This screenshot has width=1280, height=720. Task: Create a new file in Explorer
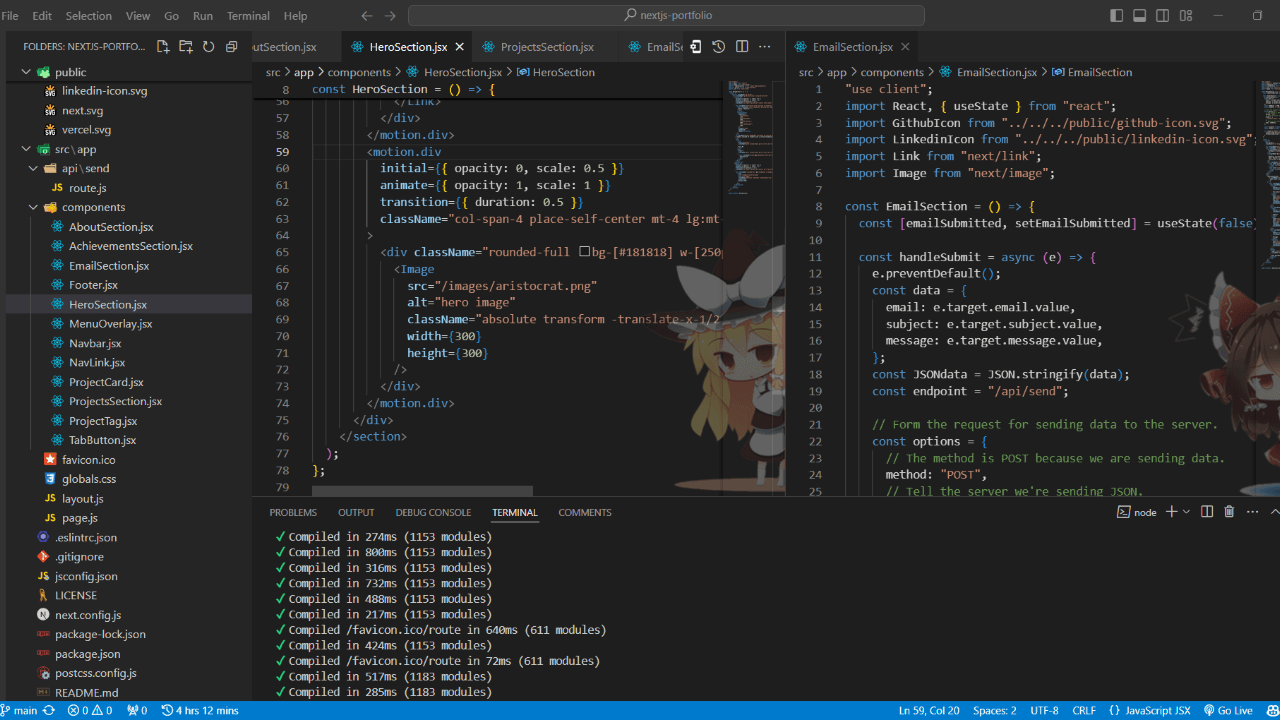tap(164, 47)
